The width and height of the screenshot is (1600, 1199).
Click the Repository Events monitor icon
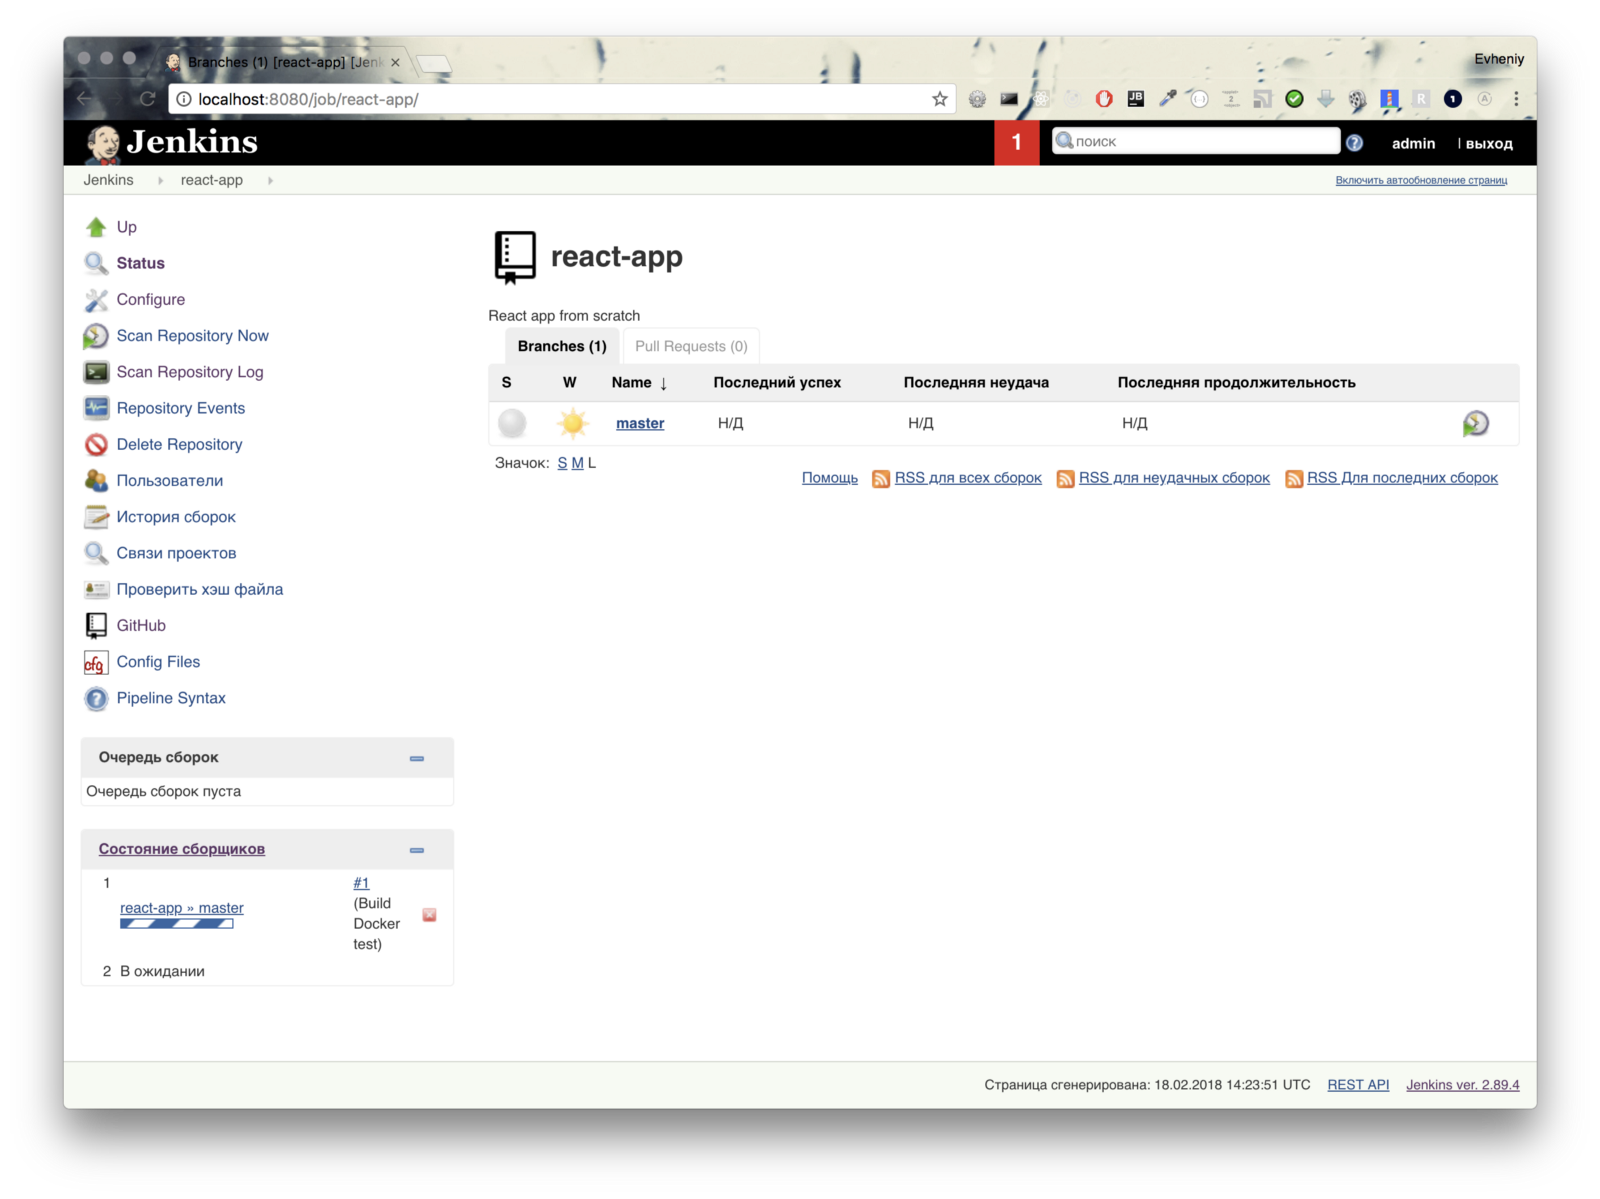pyautogui.click(x=96, y=408)
